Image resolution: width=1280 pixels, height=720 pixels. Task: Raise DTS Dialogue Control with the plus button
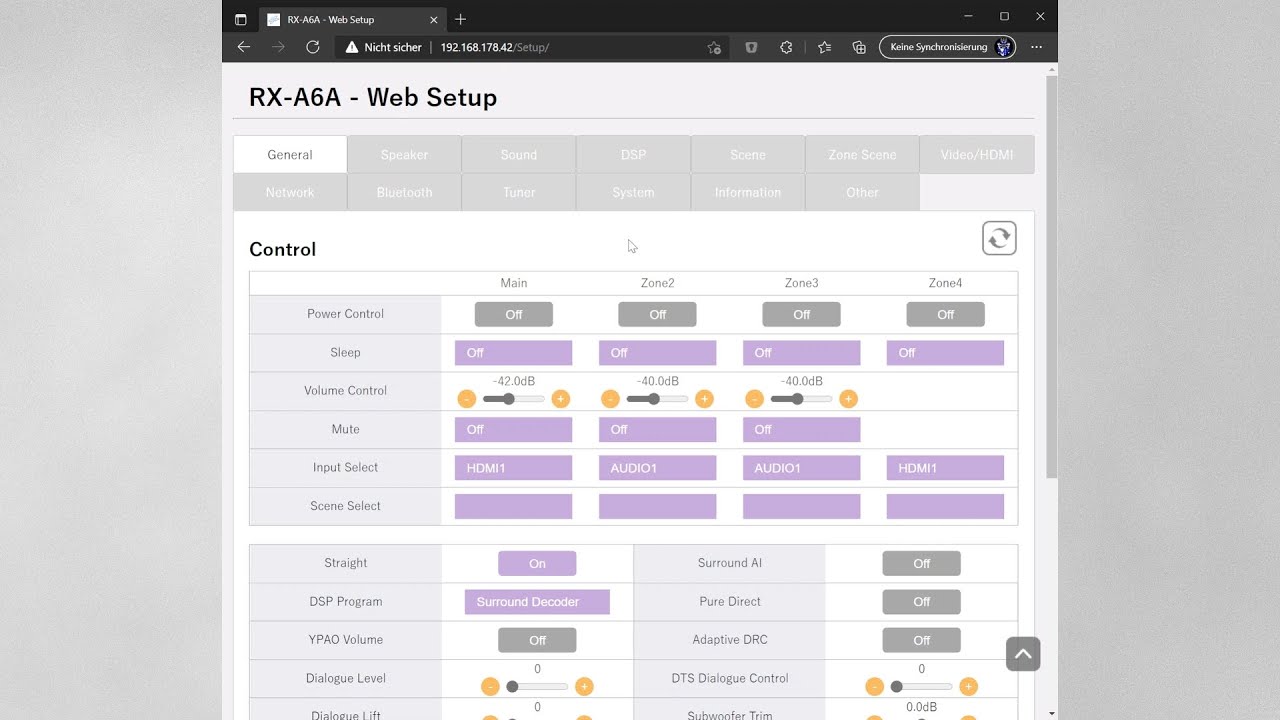click(968, 686)
